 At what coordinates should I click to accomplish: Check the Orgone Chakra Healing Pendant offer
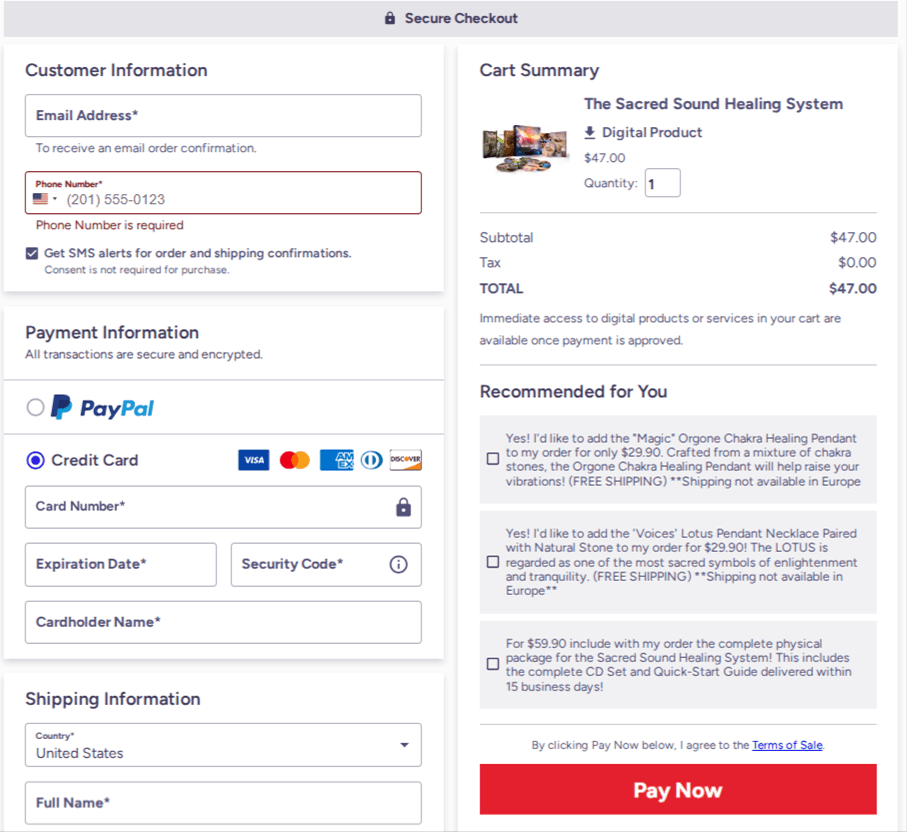coord(492,459)
